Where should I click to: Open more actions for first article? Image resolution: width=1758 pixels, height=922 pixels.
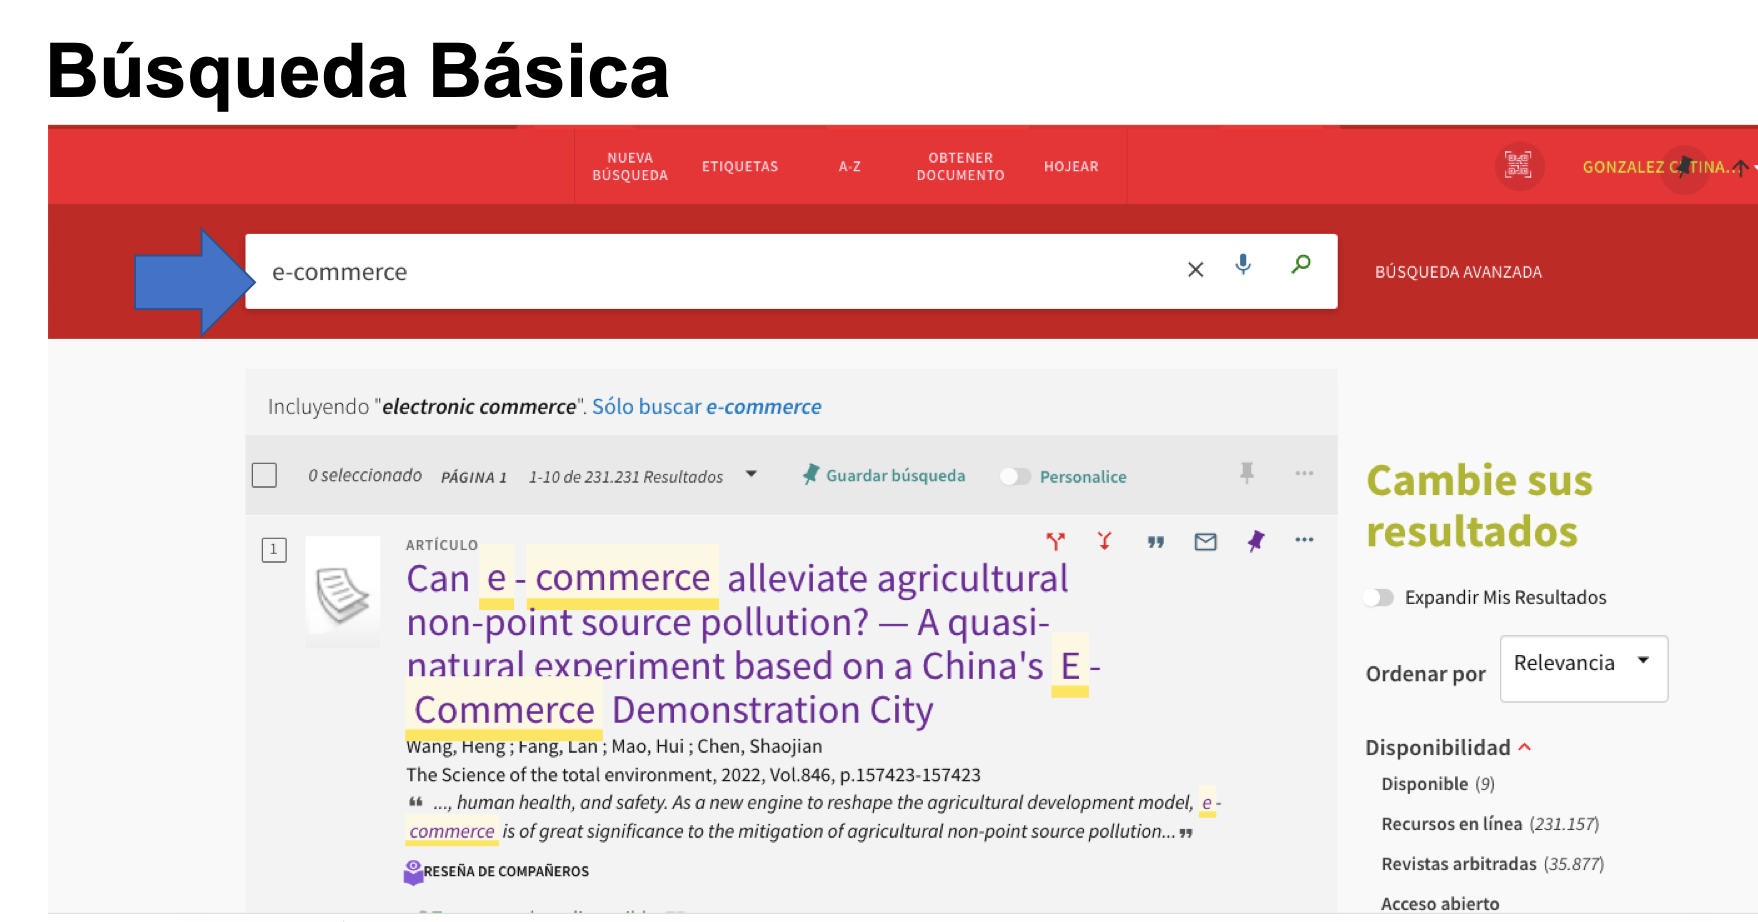pos(1304,540)
